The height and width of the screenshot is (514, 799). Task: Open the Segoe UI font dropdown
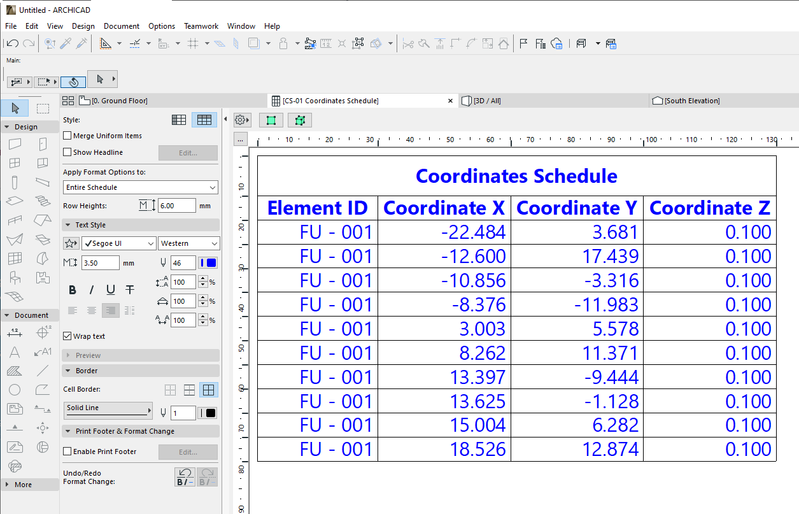116,243
